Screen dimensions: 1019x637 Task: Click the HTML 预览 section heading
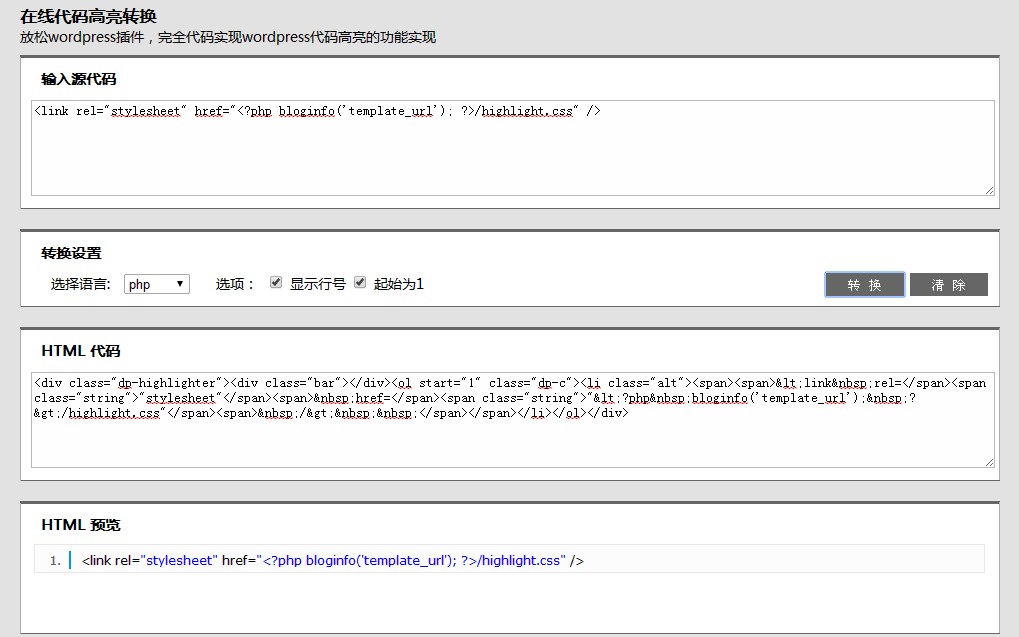(x=81, y=525)
